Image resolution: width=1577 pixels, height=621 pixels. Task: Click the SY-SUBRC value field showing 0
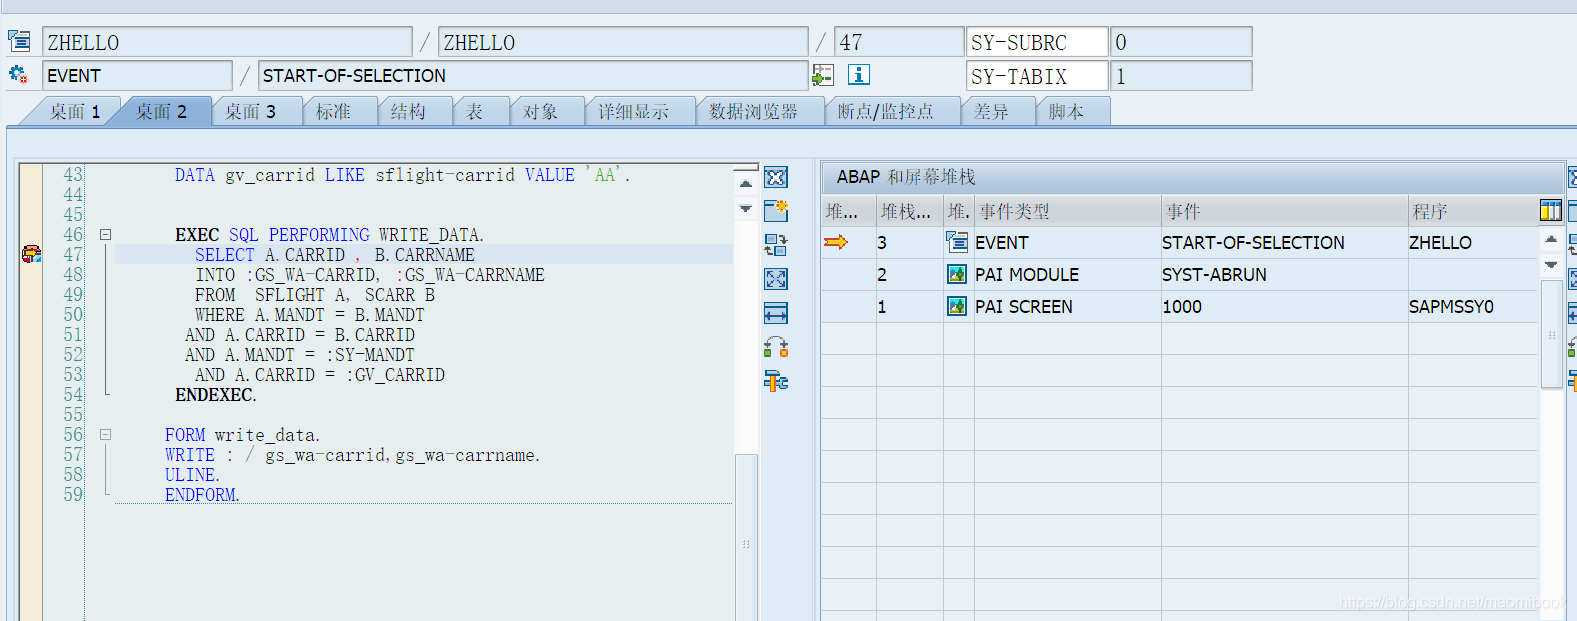1181,42
